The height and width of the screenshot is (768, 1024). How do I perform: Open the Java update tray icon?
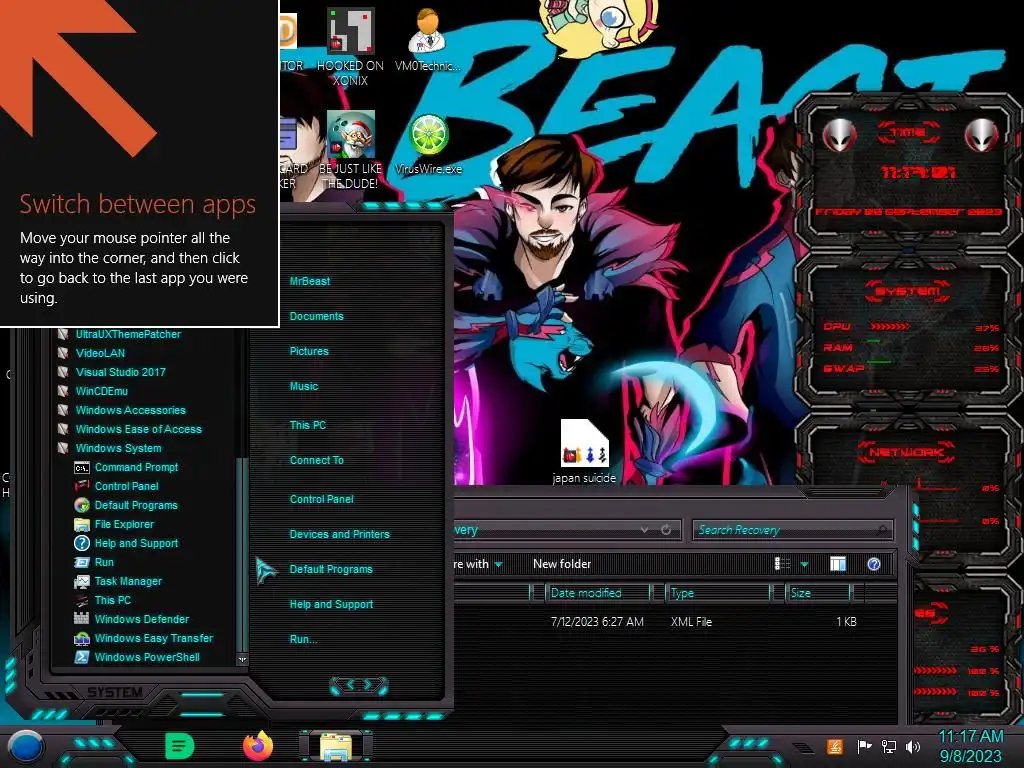834,746
